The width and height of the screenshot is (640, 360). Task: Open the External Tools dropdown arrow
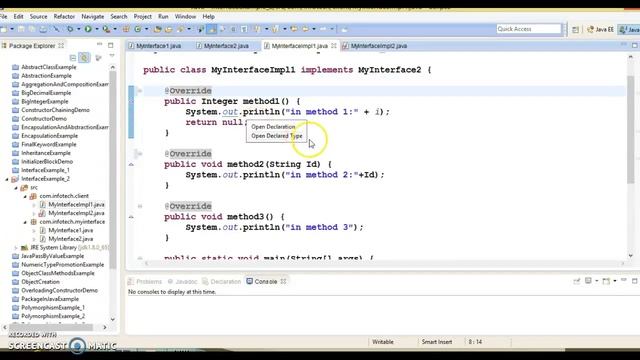[x=115, y=29]
